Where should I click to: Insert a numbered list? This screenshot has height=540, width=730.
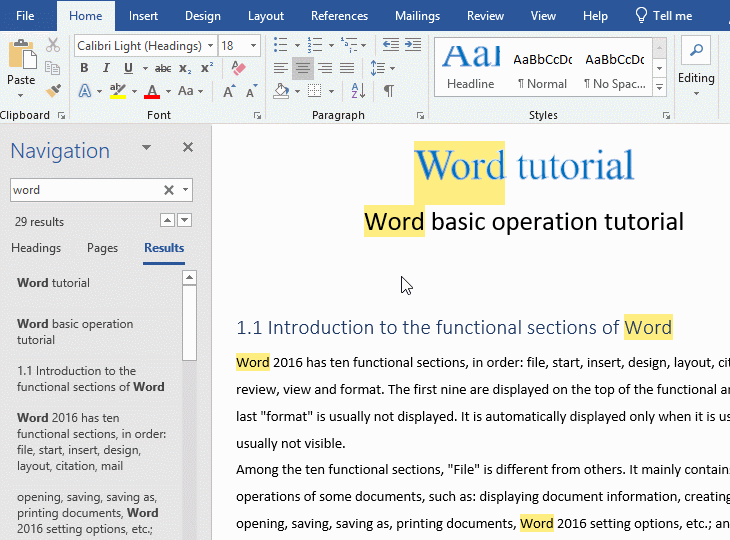[315, 45]
